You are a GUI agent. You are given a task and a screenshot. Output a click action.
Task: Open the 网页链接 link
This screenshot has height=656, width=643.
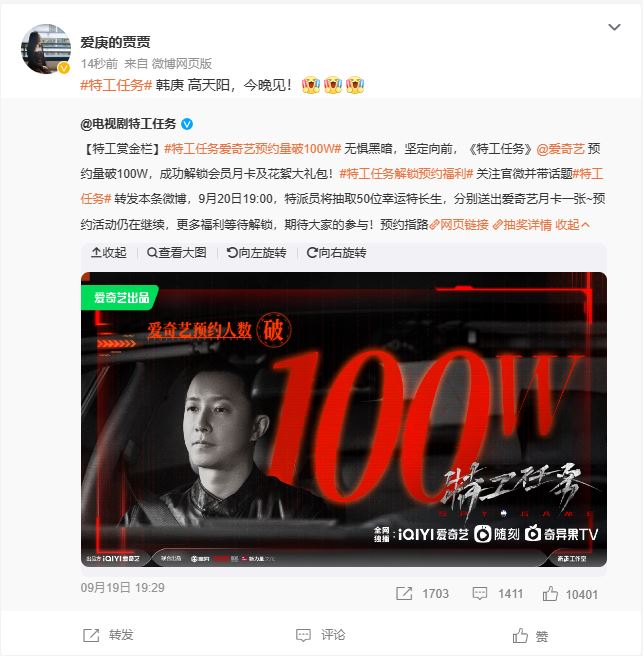point(459,225)
